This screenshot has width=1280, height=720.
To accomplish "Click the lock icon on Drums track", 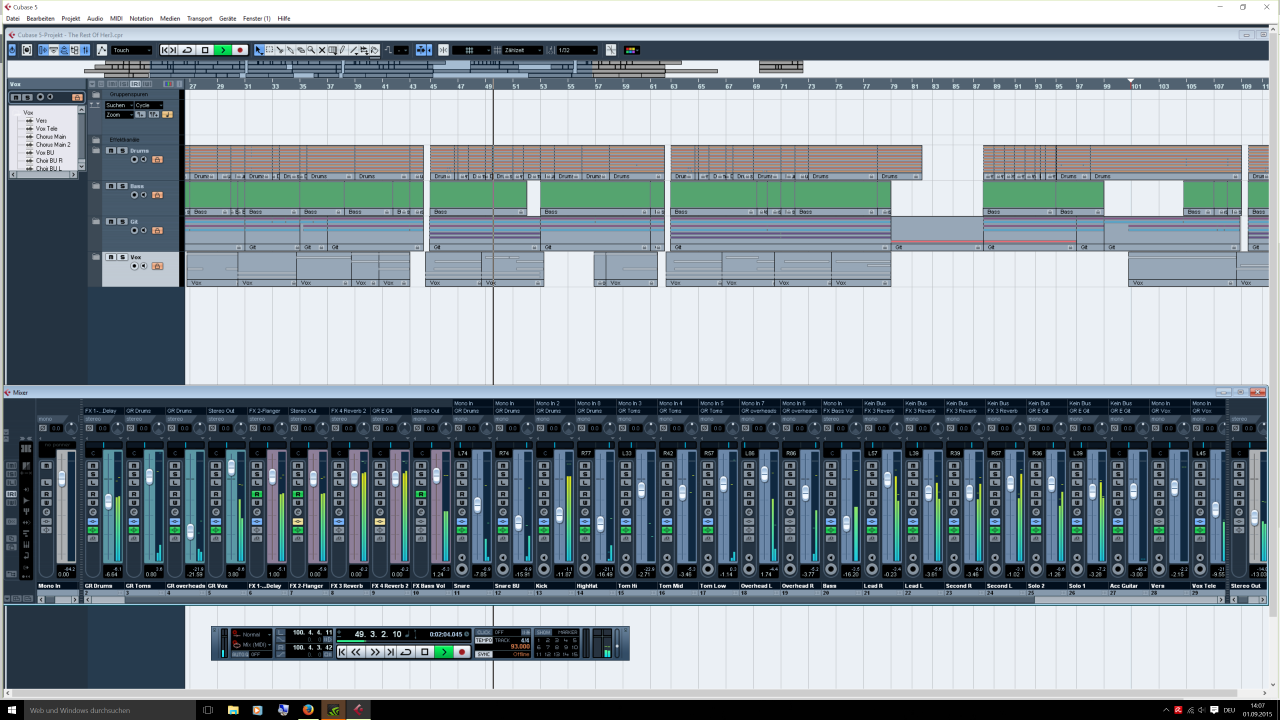I will click(x=157, y=159).
